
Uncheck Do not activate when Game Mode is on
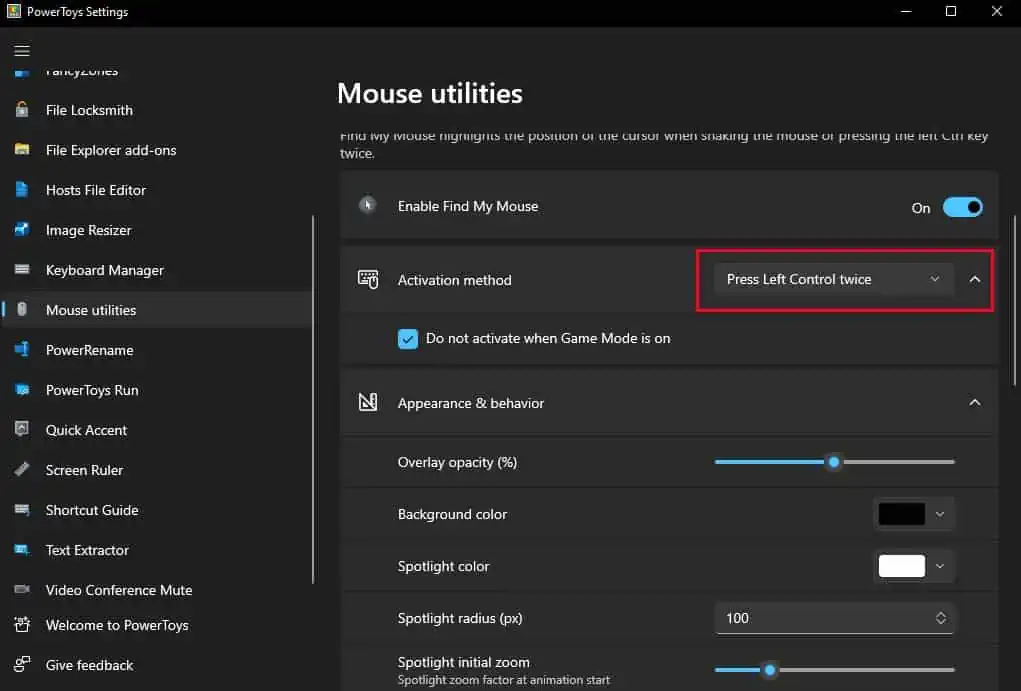coord(408,339)
